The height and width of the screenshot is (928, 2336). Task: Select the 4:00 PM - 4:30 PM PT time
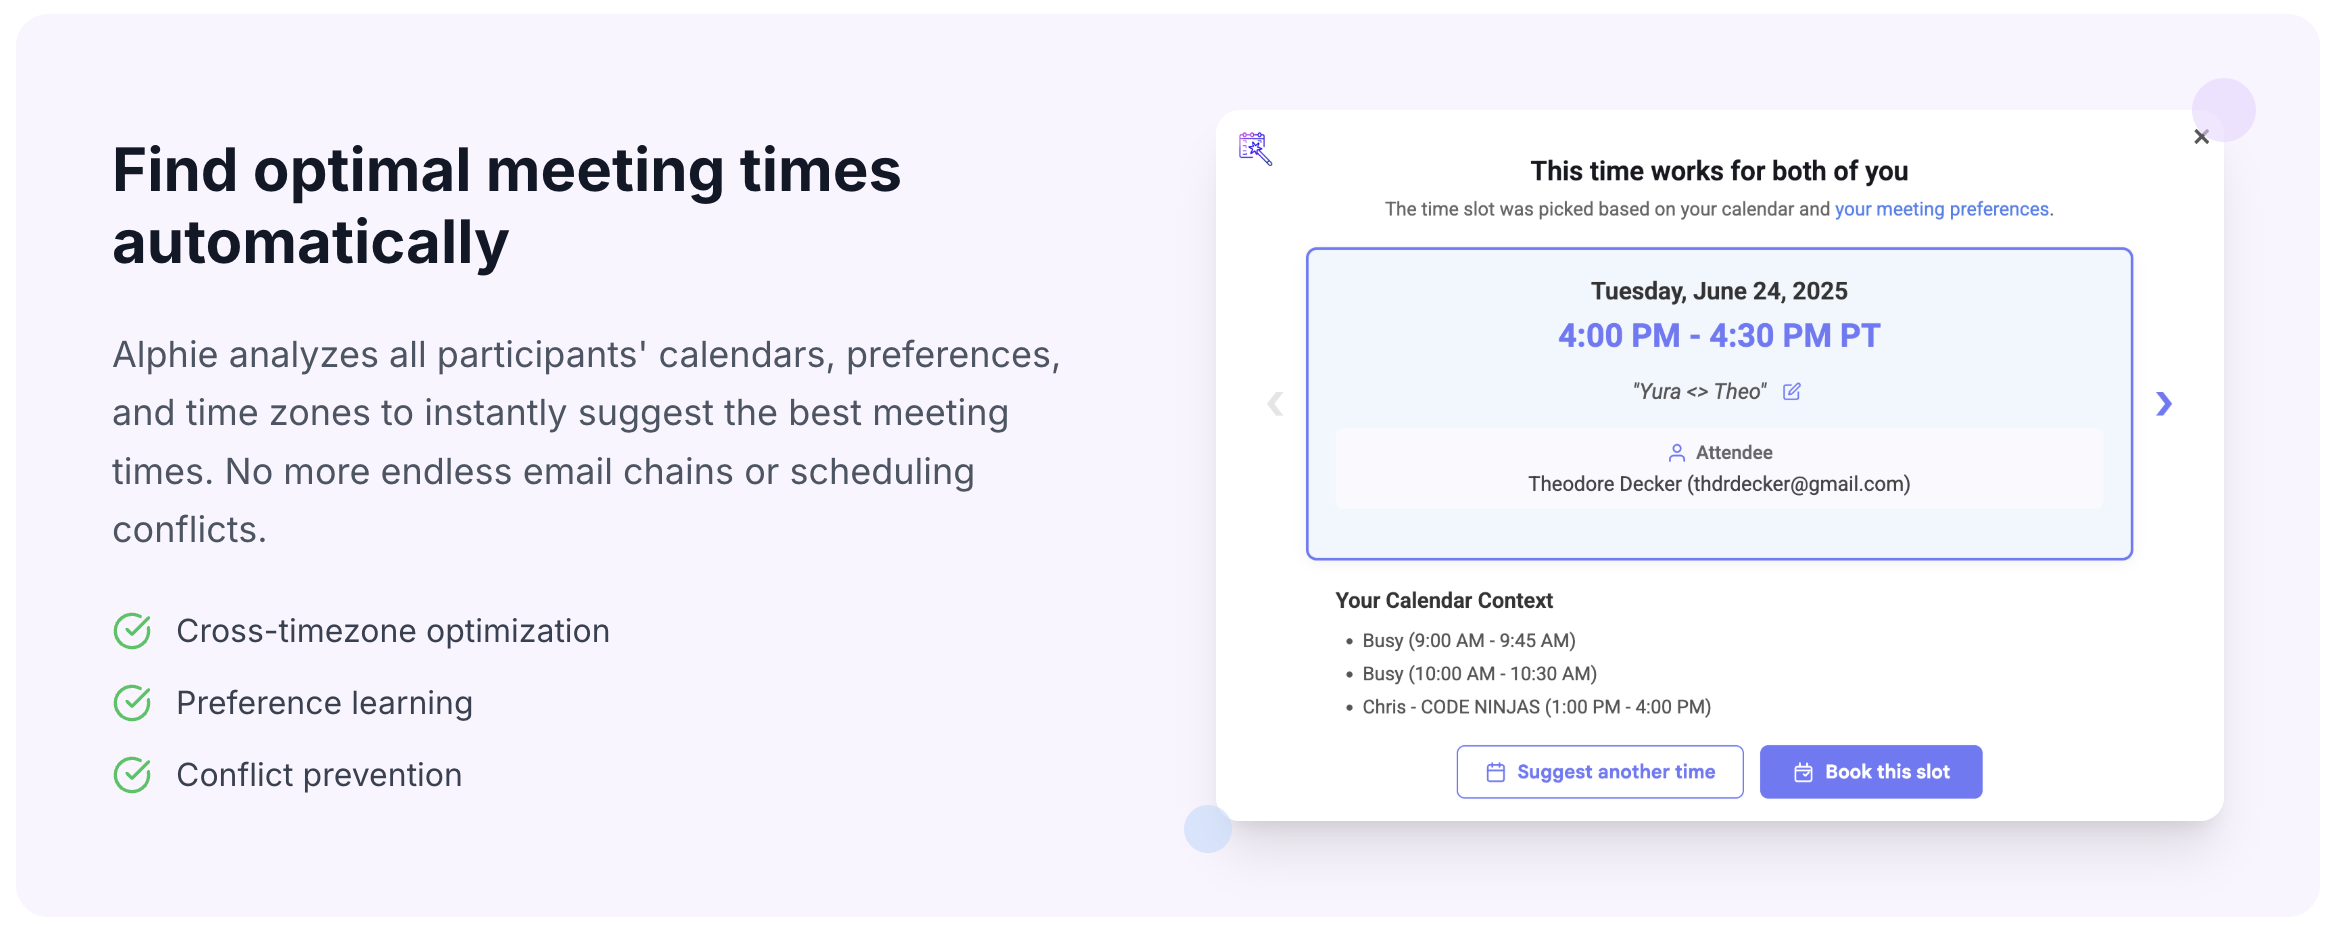pos(1719,336)
